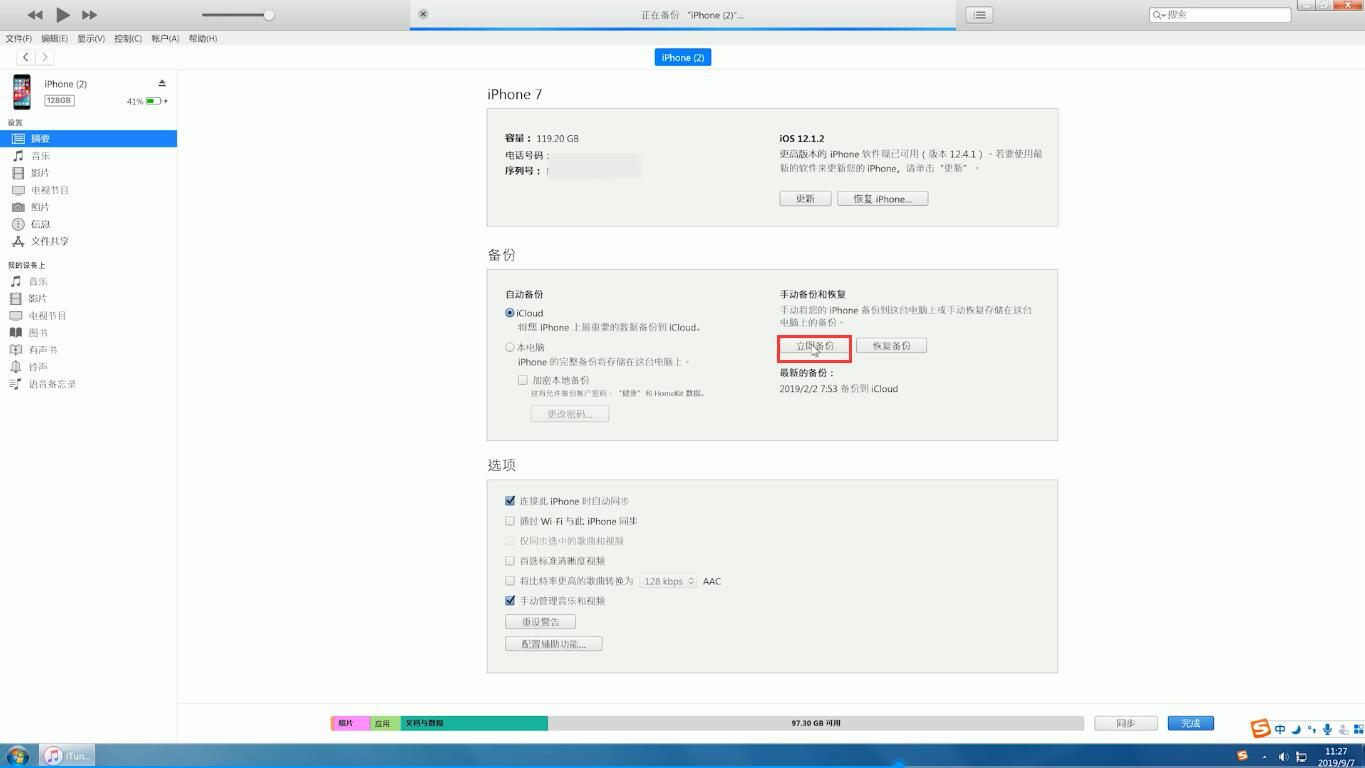Toggle Sogou 中 Chinese/English mode
This screenshot has height=768, width=1365.
1280,729
